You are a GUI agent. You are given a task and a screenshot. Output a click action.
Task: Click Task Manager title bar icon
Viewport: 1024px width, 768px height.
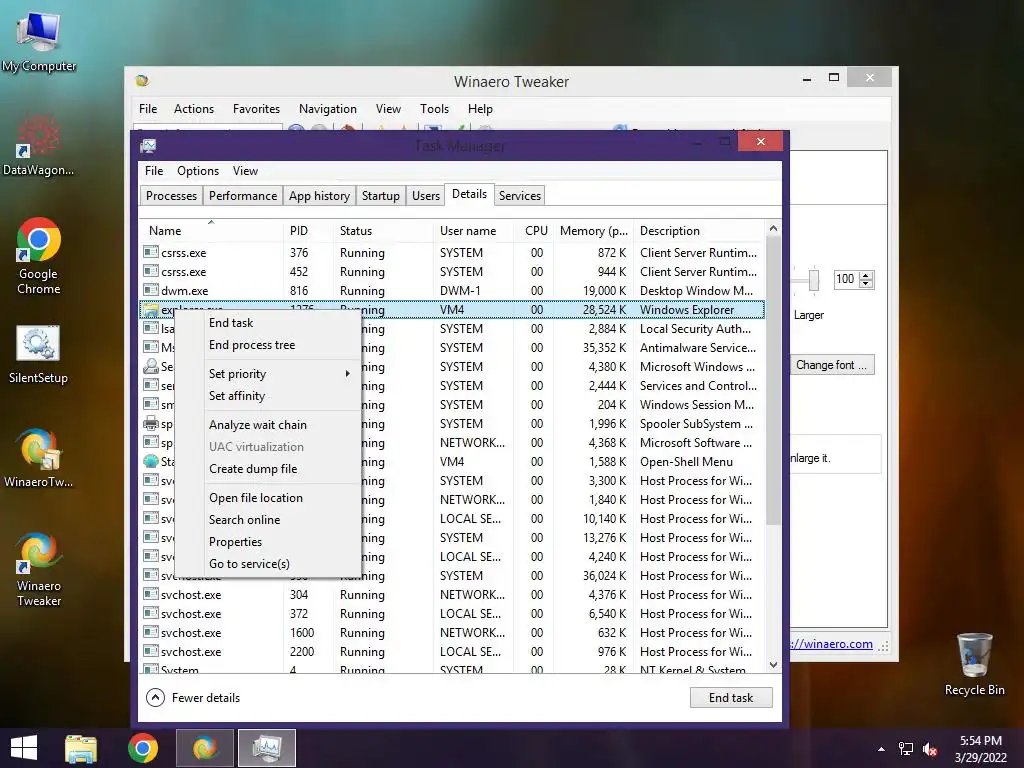pyautogui.click(x=148, y=146)
